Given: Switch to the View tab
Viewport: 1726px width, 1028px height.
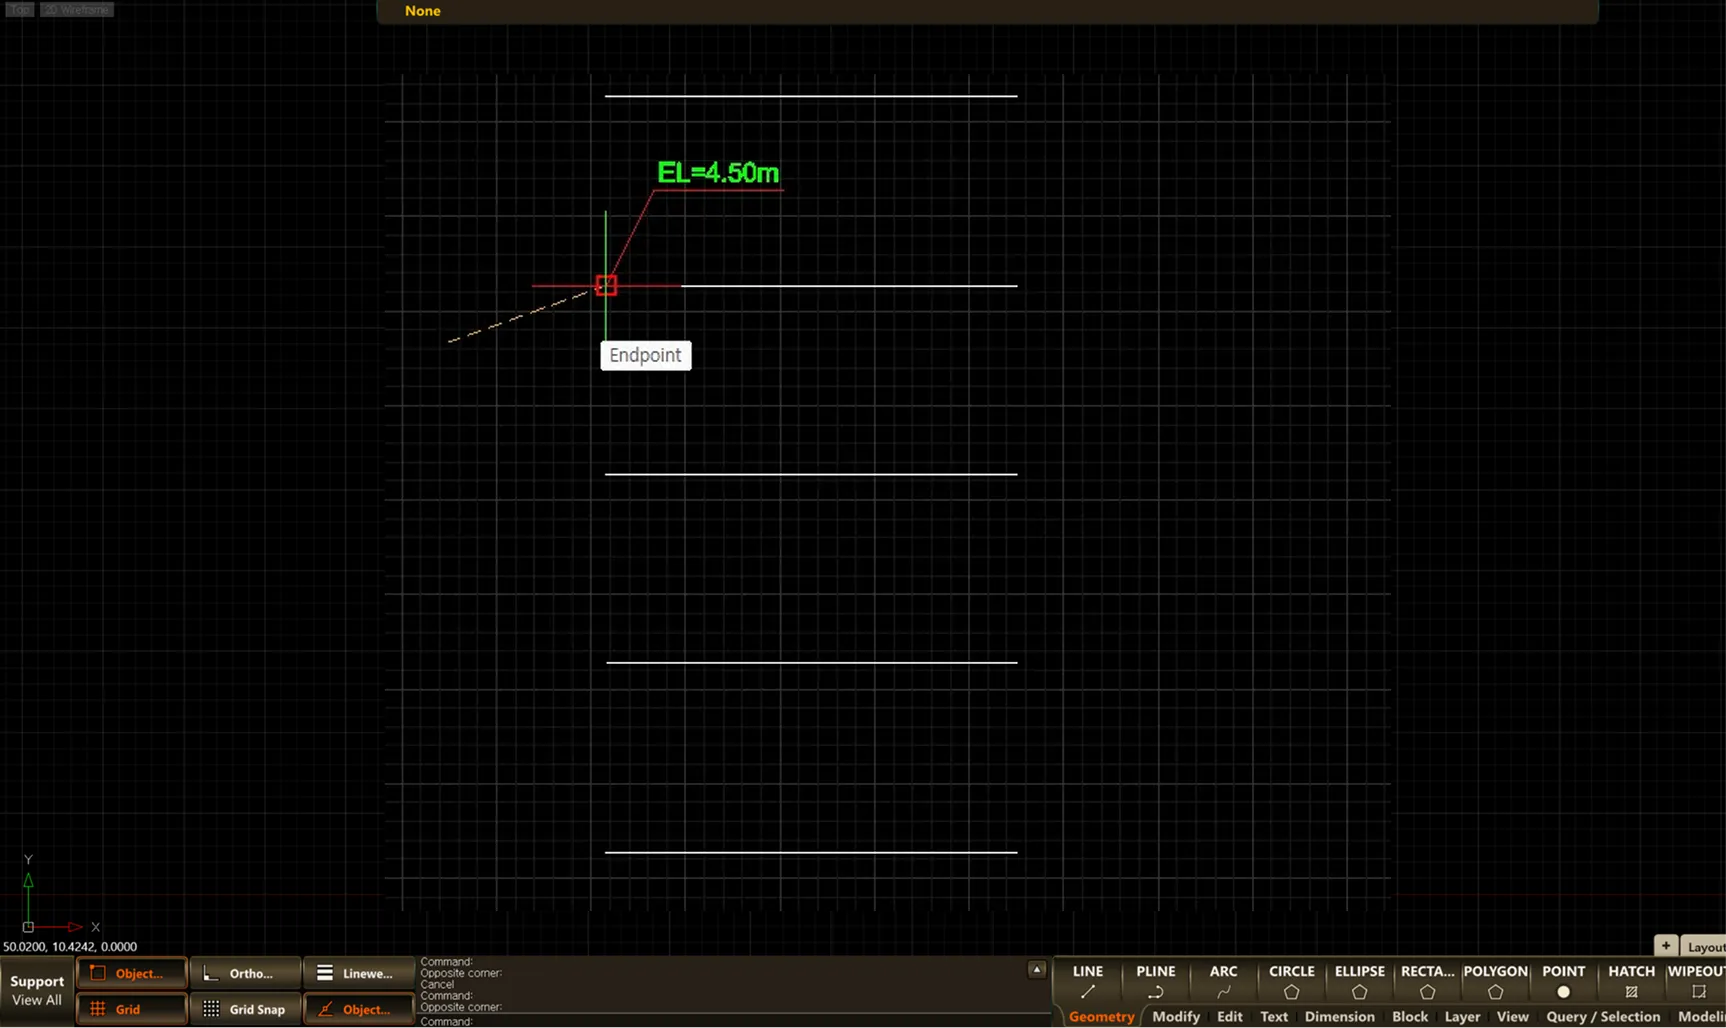Looking at the screenshot, I should 1512,1016.
